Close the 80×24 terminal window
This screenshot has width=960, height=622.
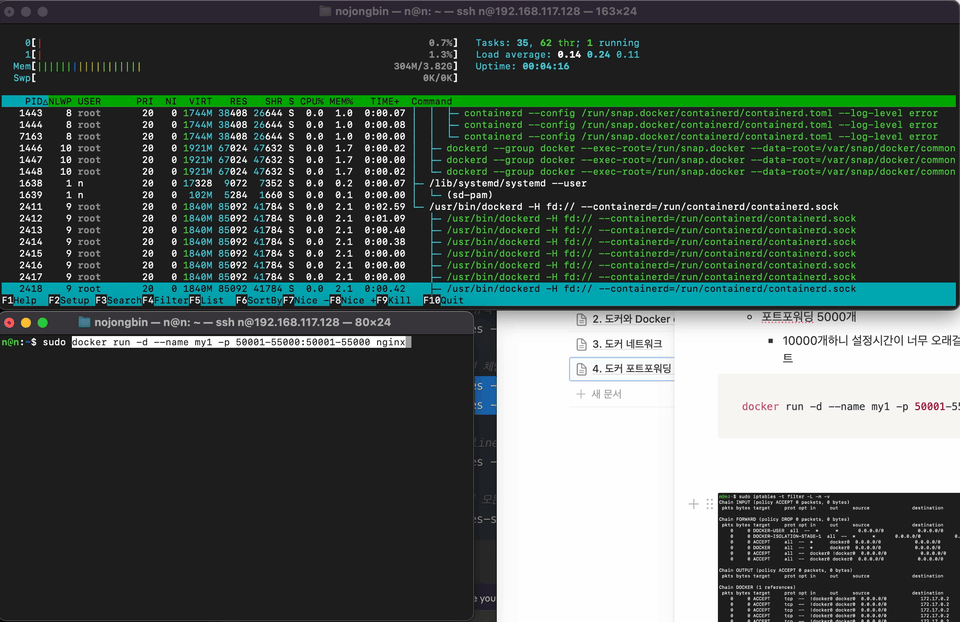coord(9,323)
